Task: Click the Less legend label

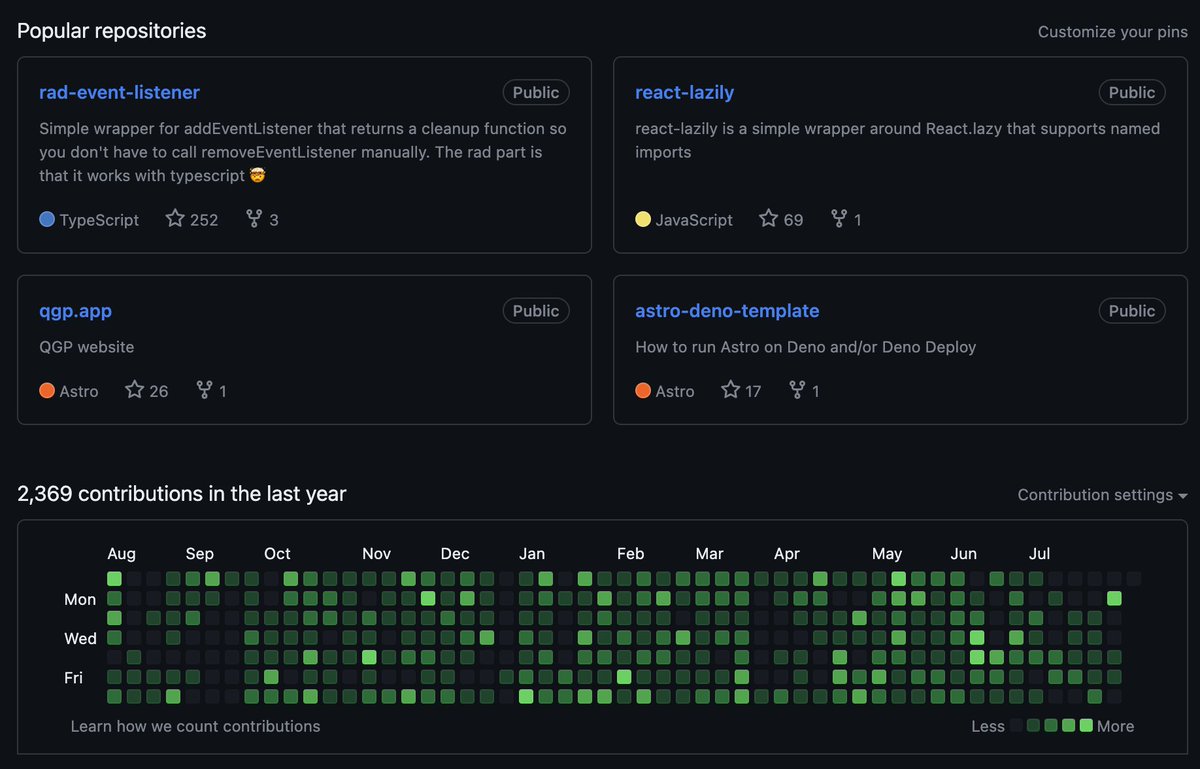Action: [x=988, y=726]
